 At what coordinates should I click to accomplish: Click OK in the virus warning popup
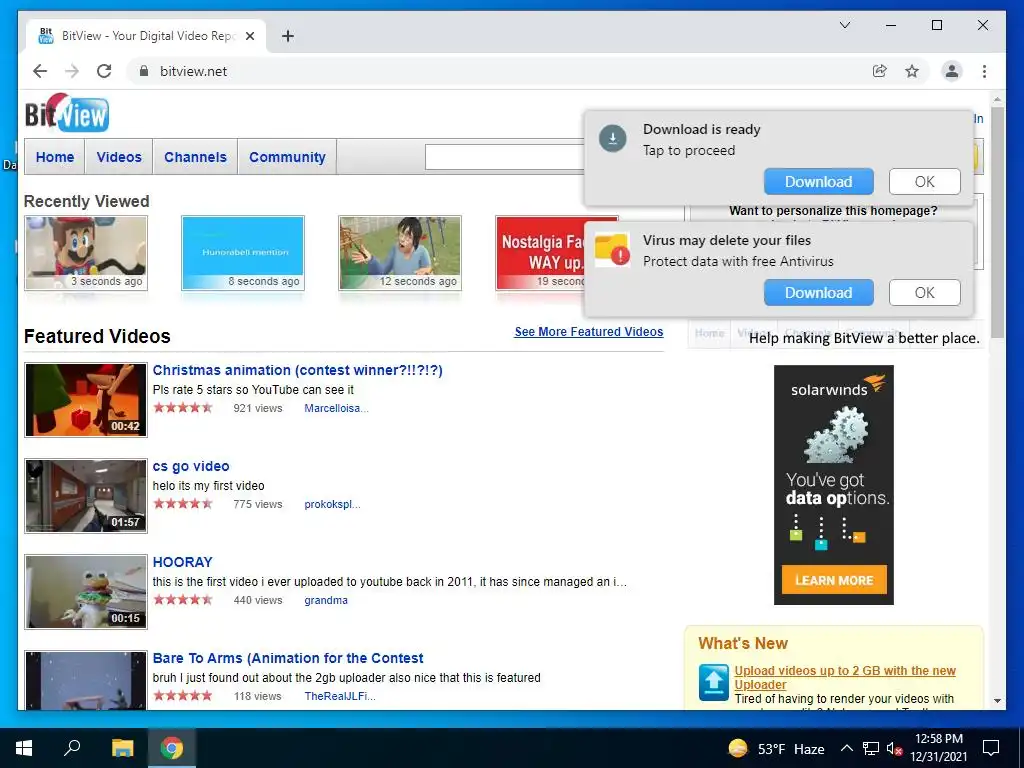[924, 293]
